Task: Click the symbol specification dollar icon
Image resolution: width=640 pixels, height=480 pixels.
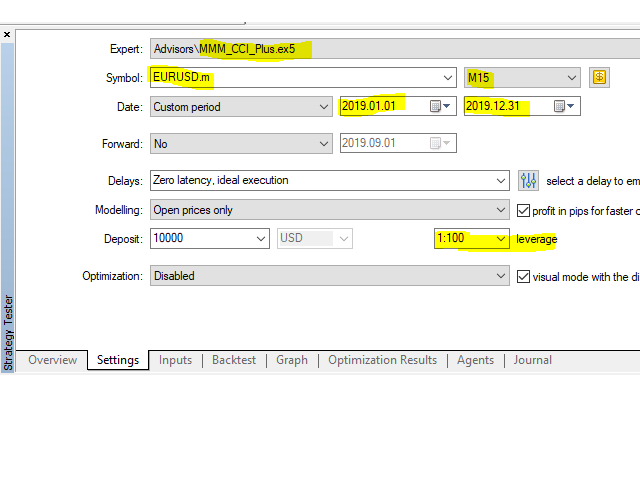Action: [599, 78]
